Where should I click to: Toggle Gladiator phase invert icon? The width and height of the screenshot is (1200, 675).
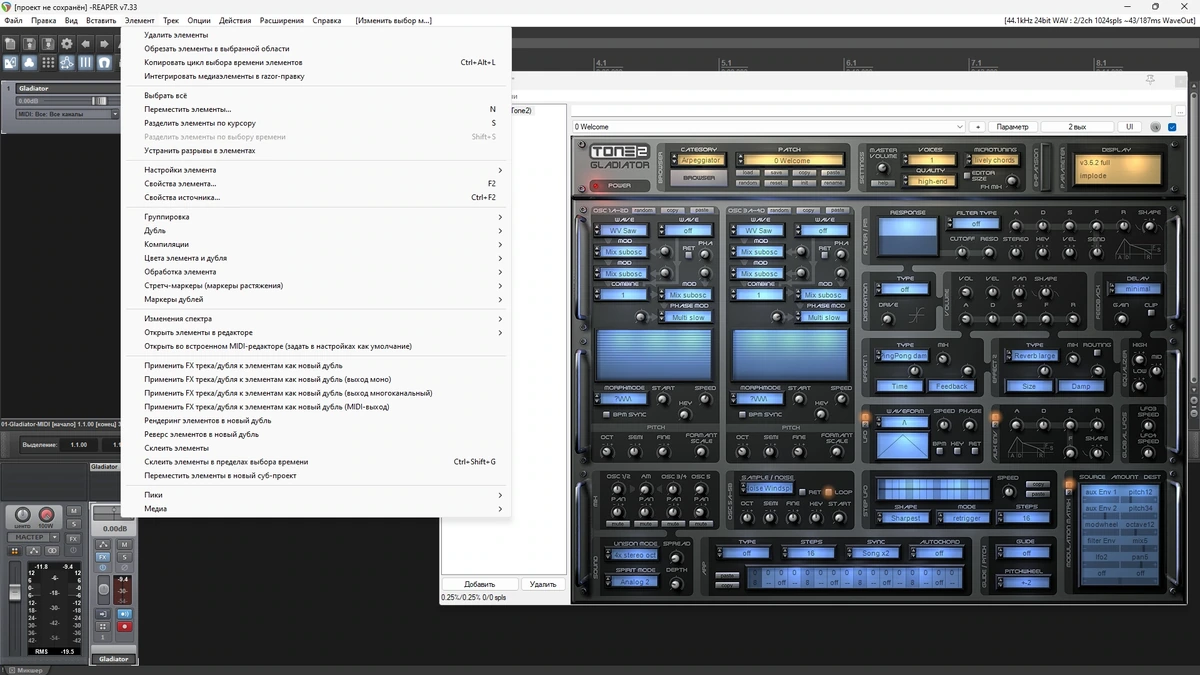pyautogui.click(x=124, y=568)
